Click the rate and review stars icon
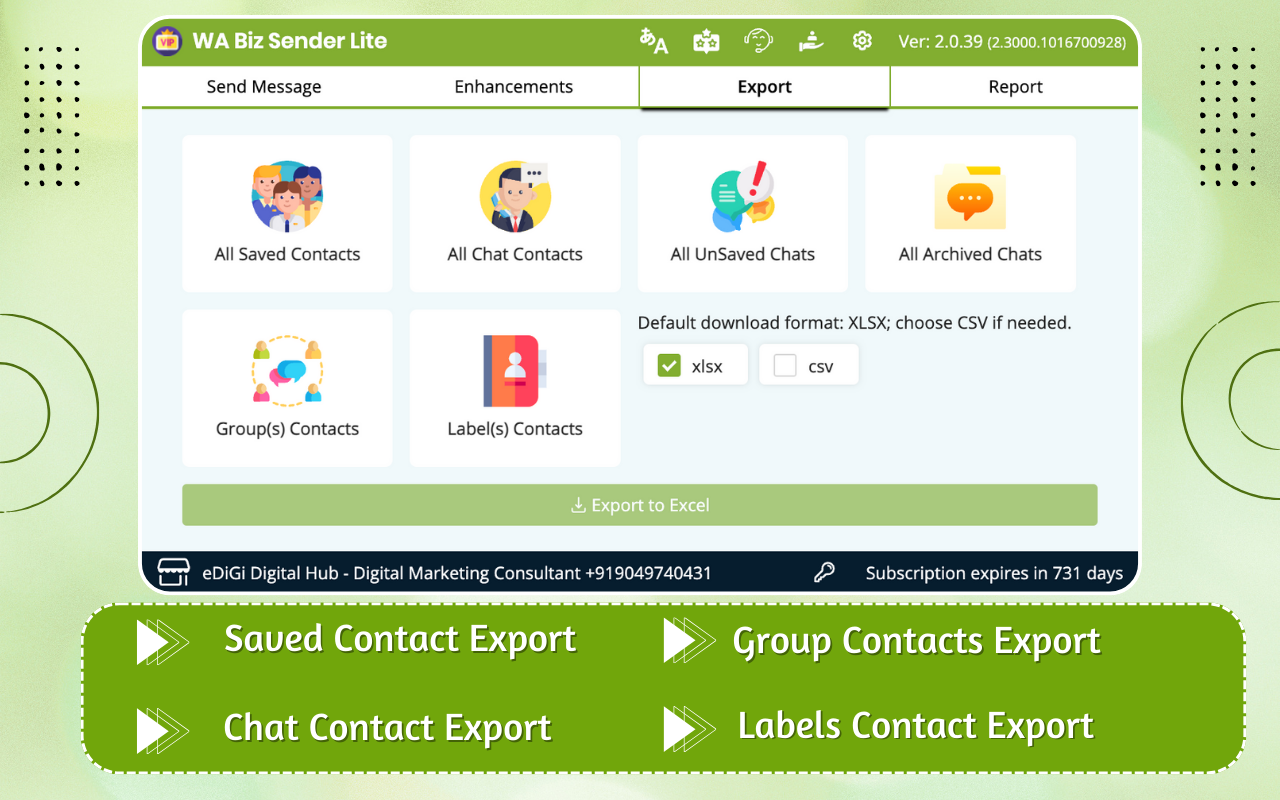The width and height of the screenshot is (1280, 800). (706, 41)
